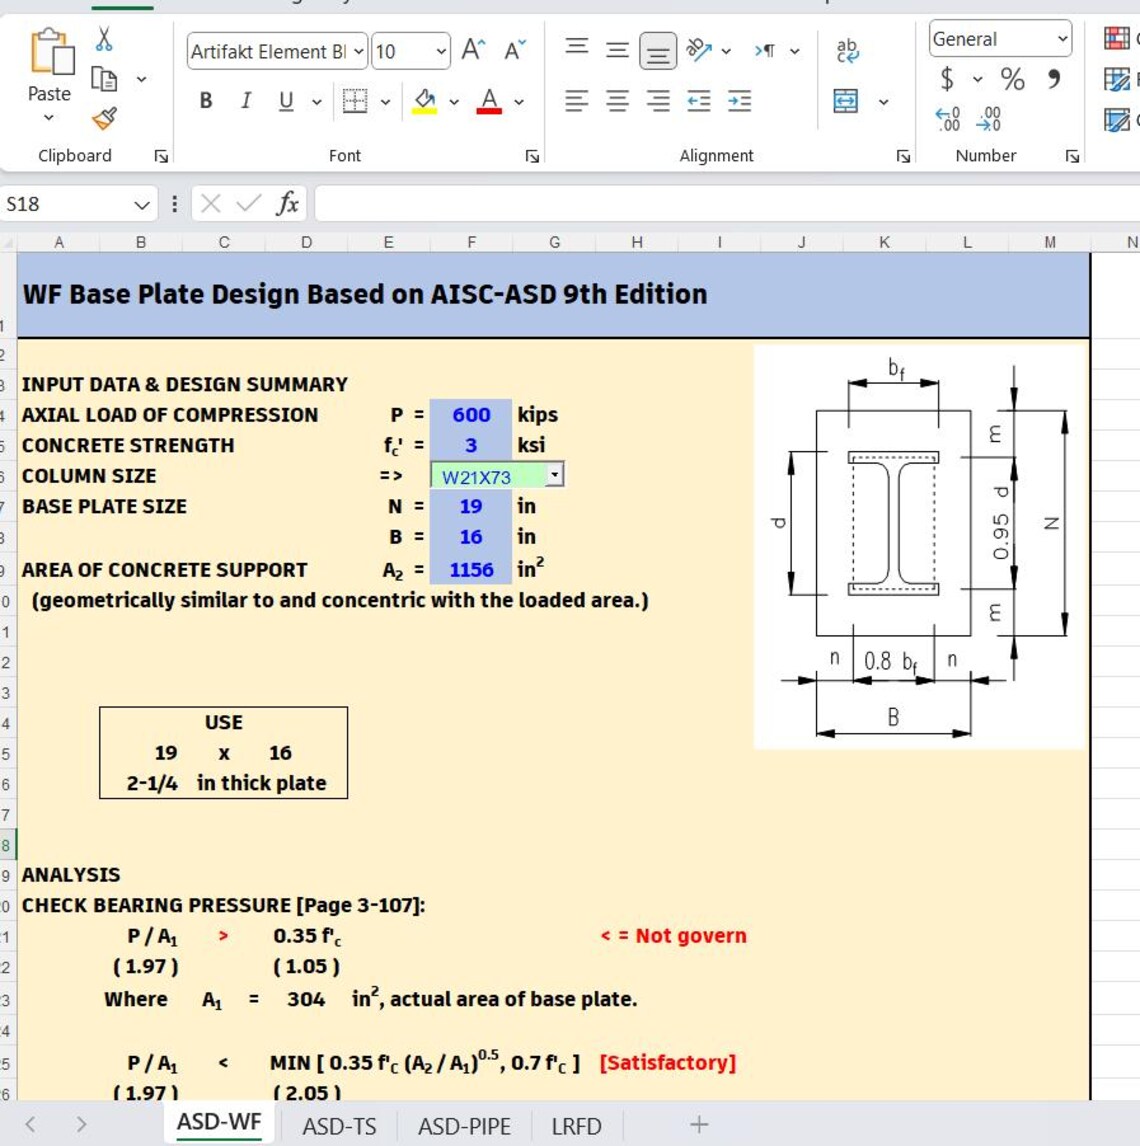Select the Satisfactory result text
Image resolution: width=1140 pixels, height=1146 pixels.
click(667, 1062)
